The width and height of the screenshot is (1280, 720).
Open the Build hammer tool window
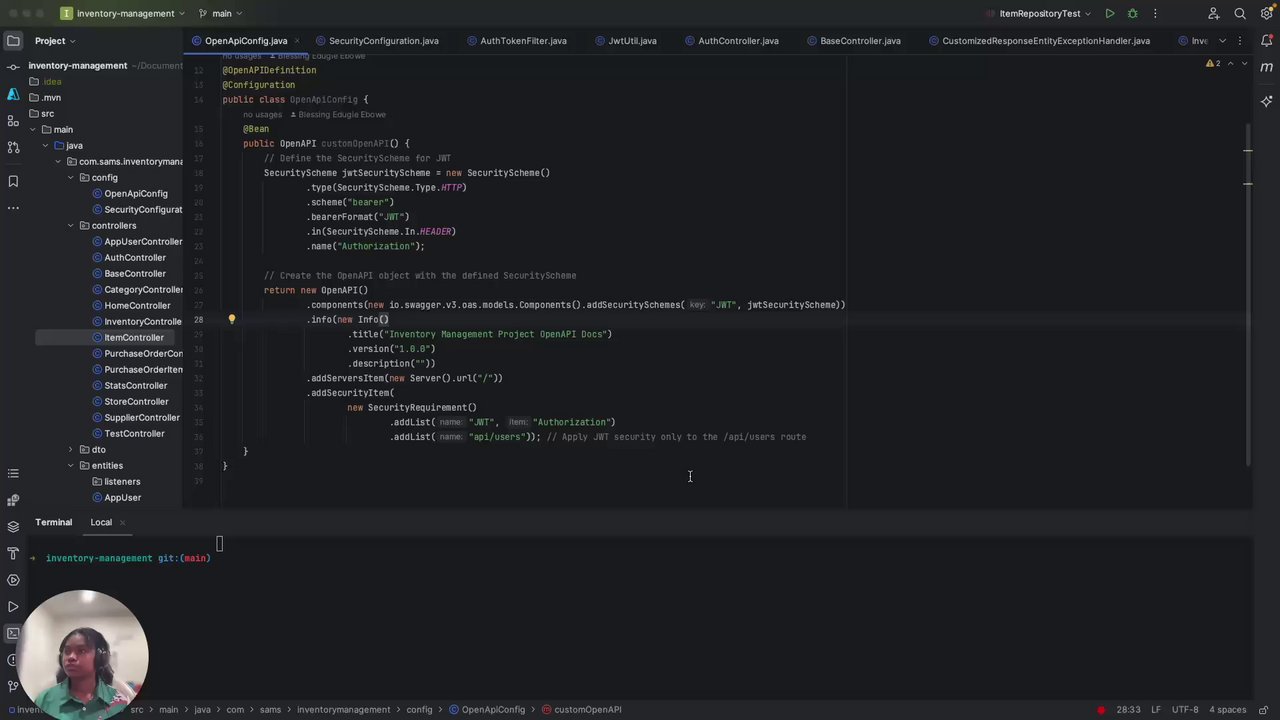tap(13, 553)
